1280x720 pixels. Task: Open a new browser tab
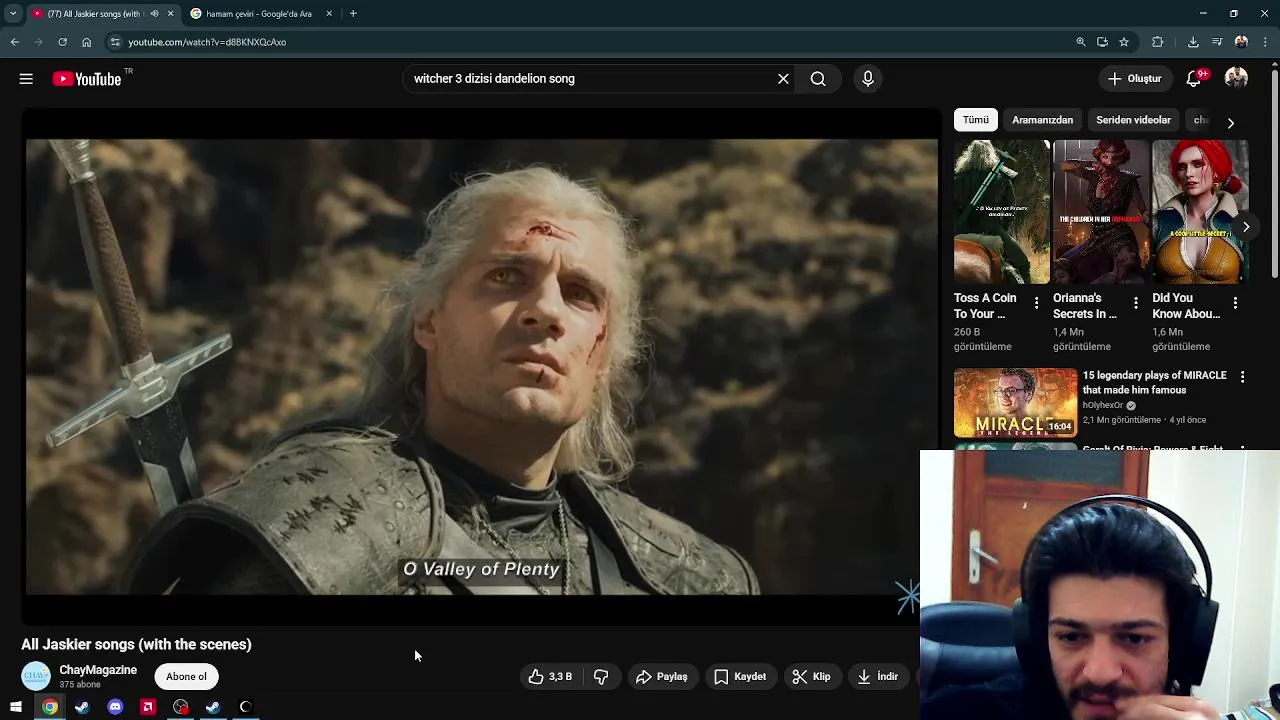point(353,14)
